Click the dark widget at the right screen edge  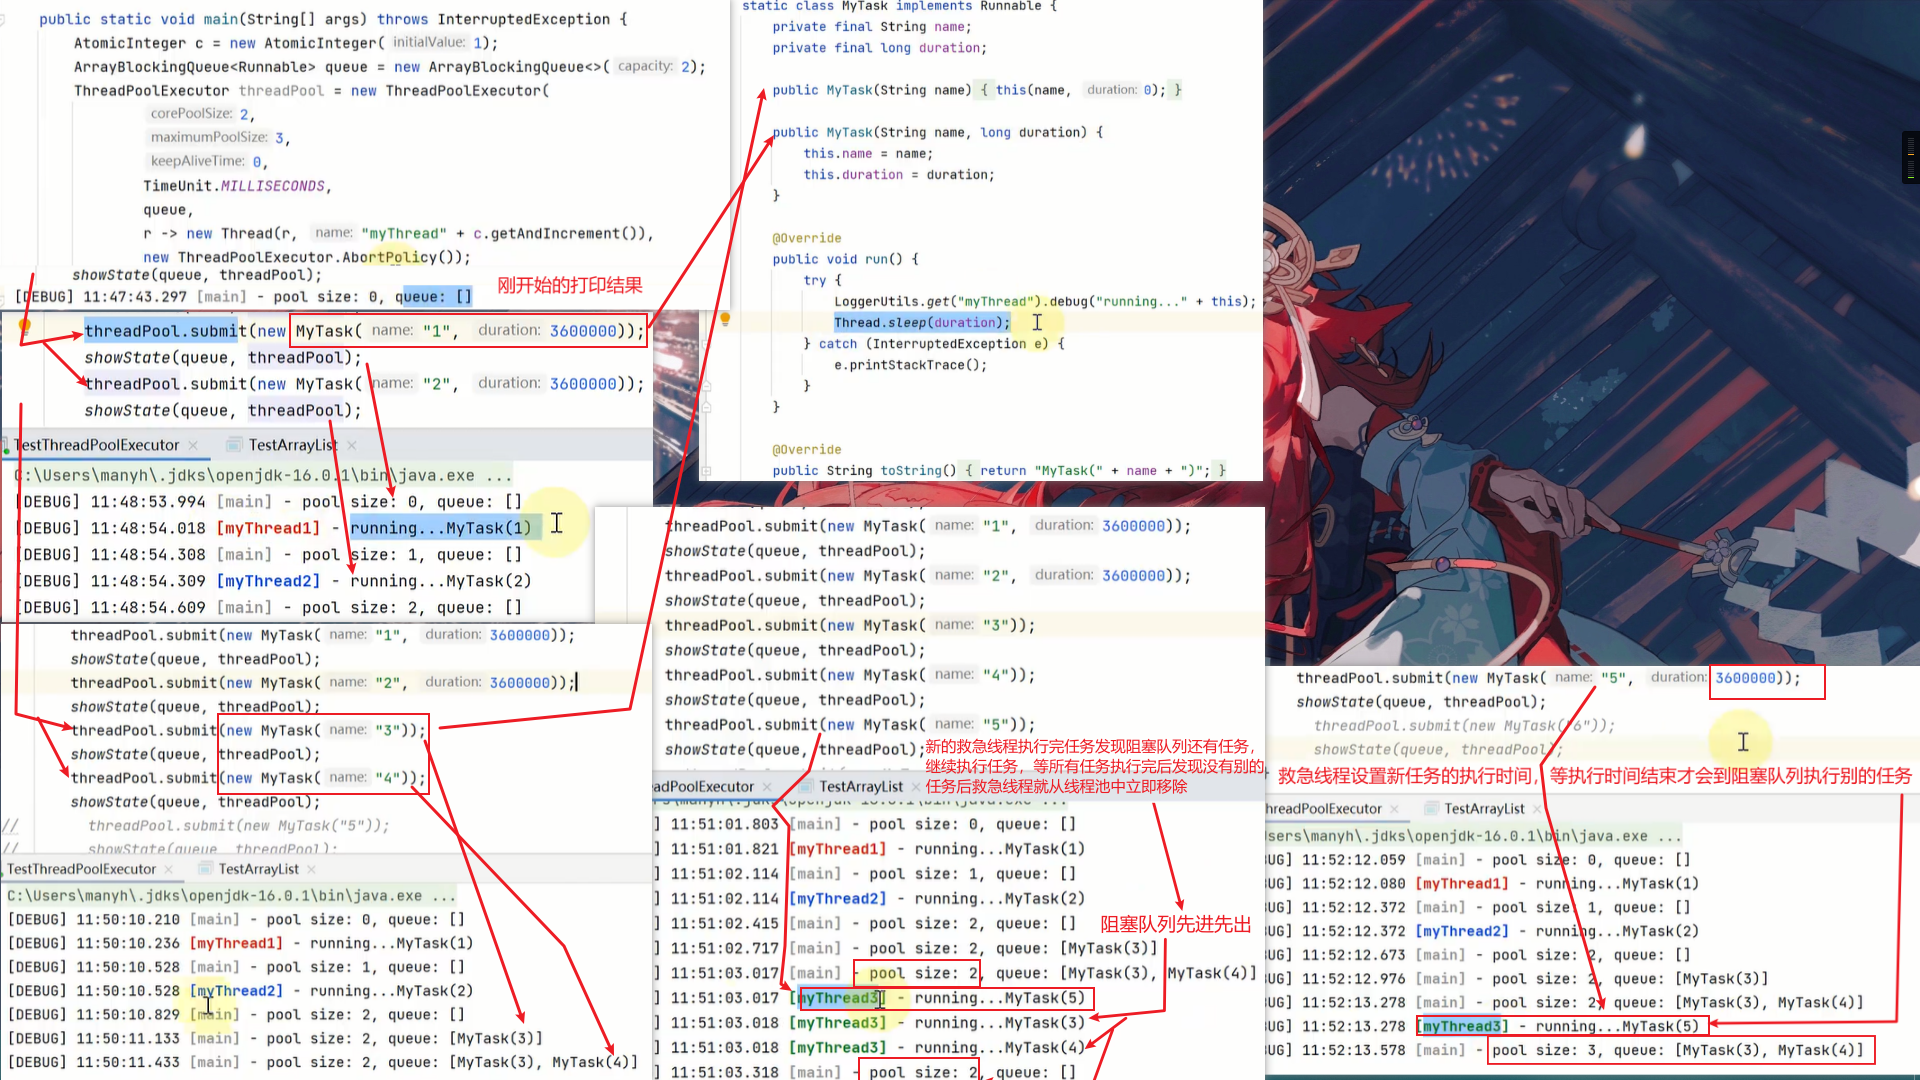pyautogui.click(x=1910, y=157)
